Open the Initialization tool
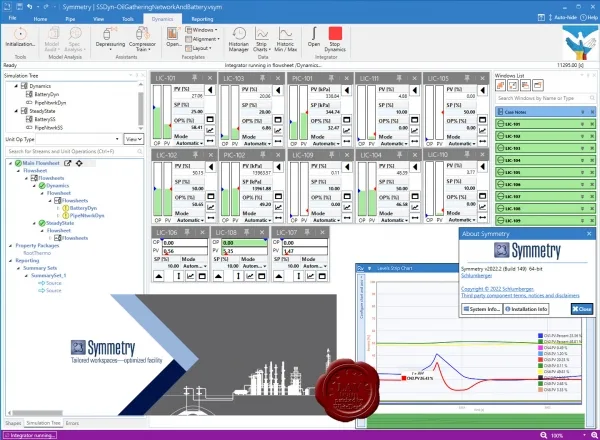600x440 pixels. click(x=20, y=37)
